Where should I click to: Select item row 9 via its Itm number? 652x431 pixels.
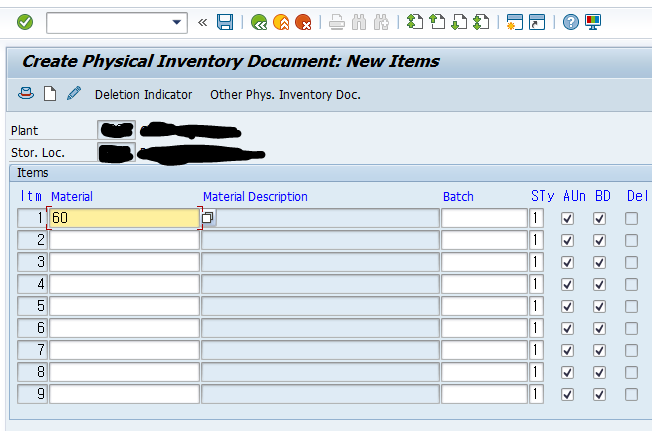(32, 394)
